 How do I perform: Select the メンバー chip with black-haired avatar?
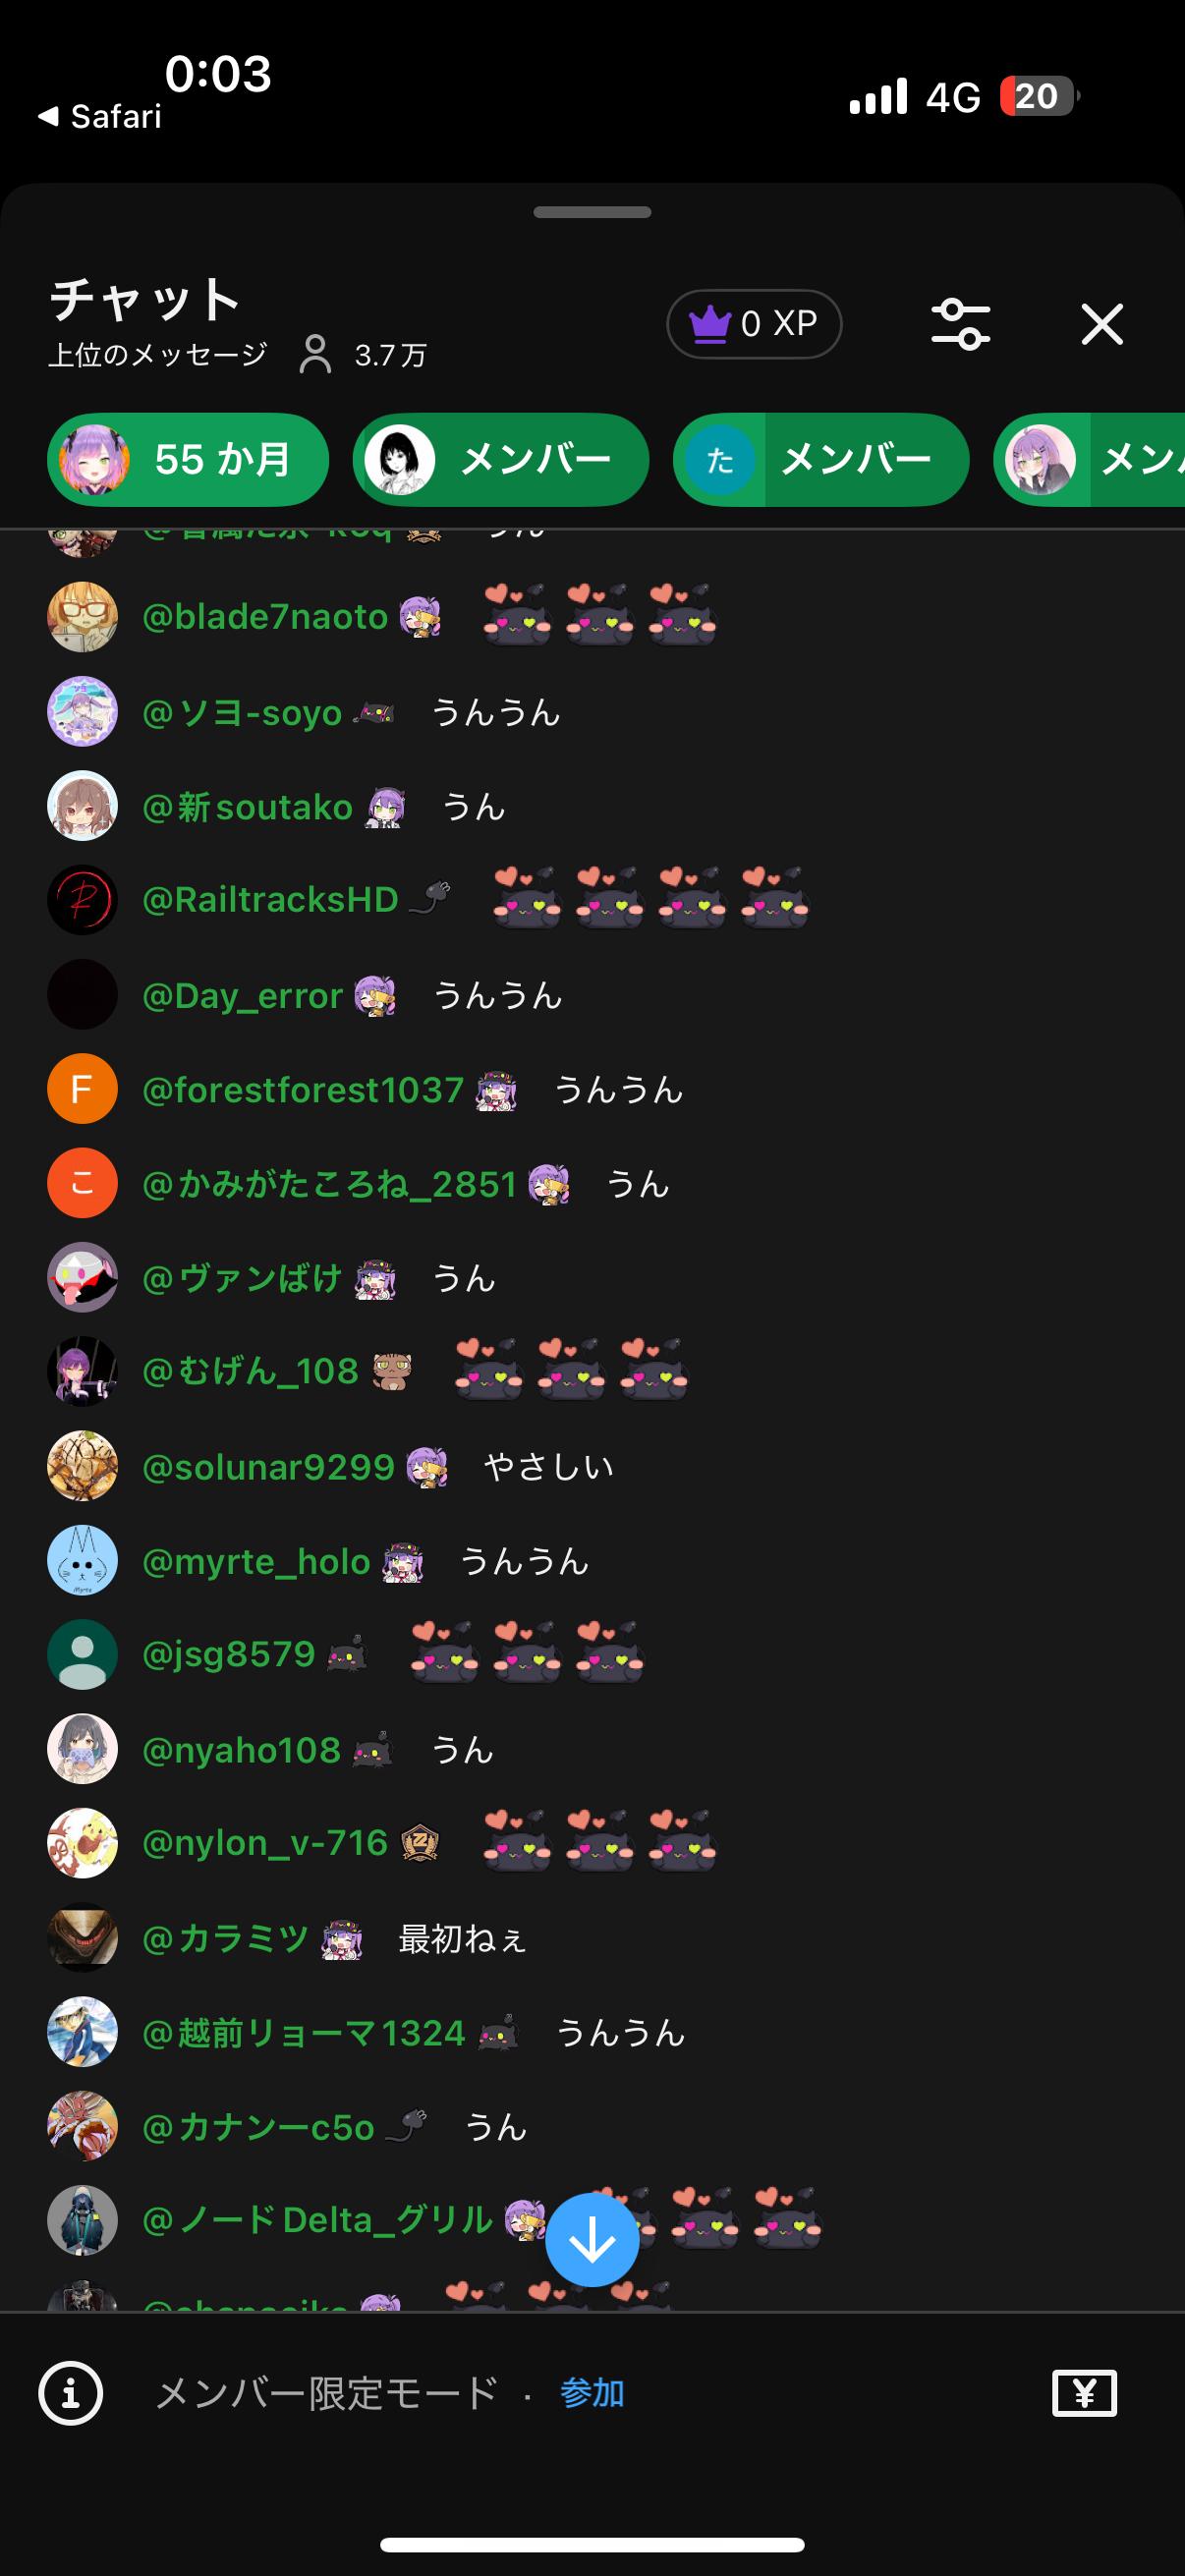(x=500, y=460)
